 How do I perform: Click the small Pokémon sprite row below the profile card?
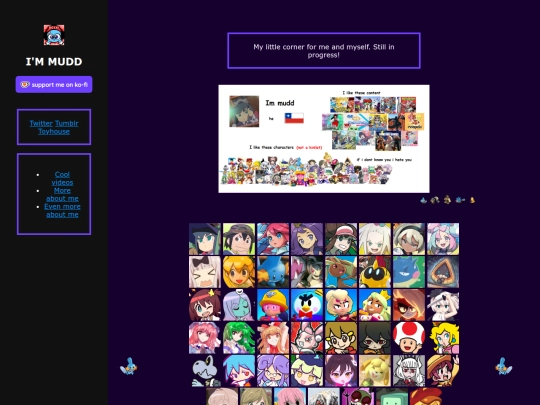point(447,200)
